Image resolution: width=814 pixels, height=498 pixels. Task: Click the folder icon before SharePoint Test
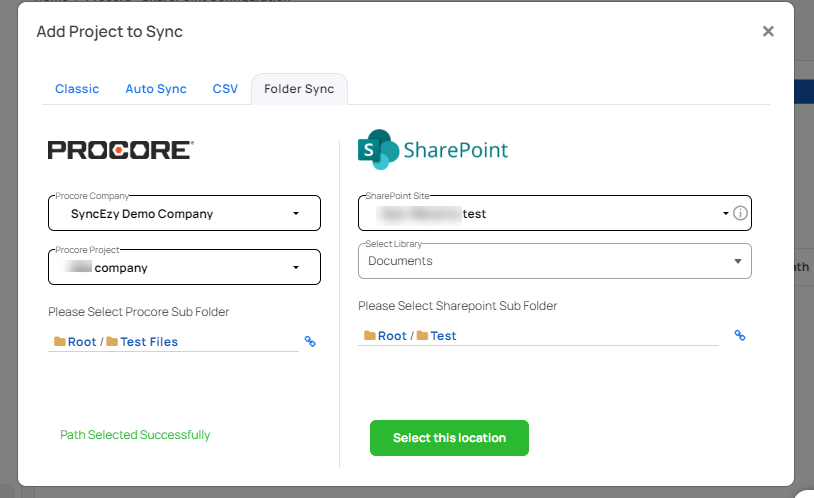coord(422,335)
